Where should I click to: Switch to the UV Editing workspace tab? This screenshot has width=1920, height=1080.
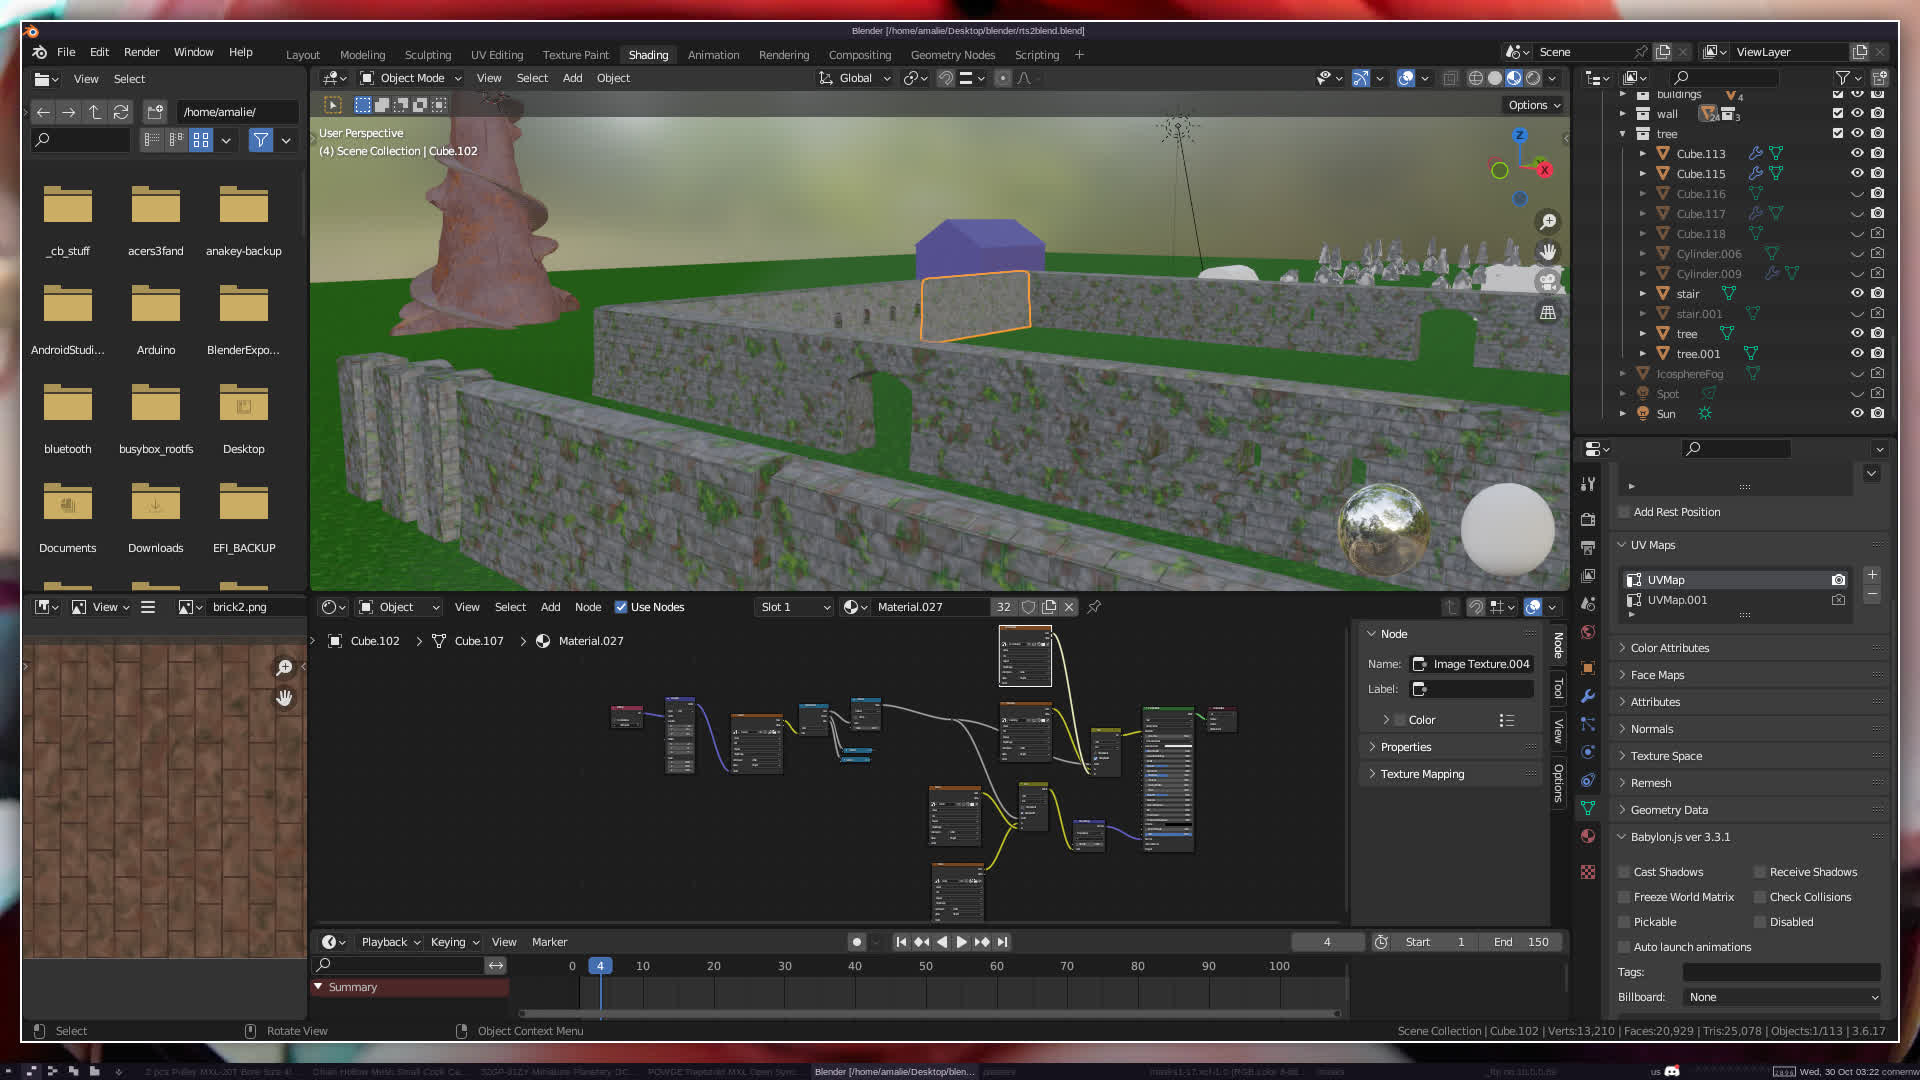tap(497, 55)
